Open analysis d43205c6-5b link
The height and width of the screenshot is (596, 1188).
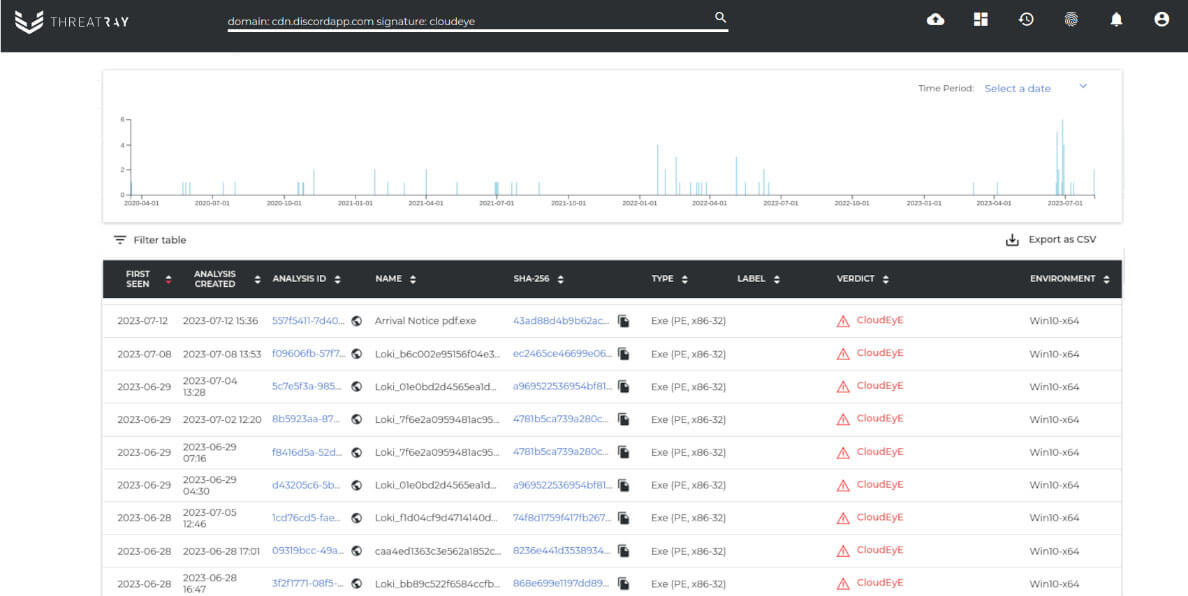(x=307, y=485)
